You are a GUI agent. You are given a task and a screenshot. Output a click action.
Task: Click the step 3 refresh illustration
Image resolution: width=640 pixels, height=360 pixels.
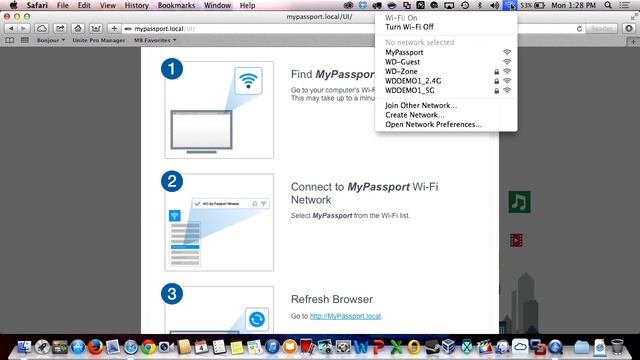click(219, 310)
